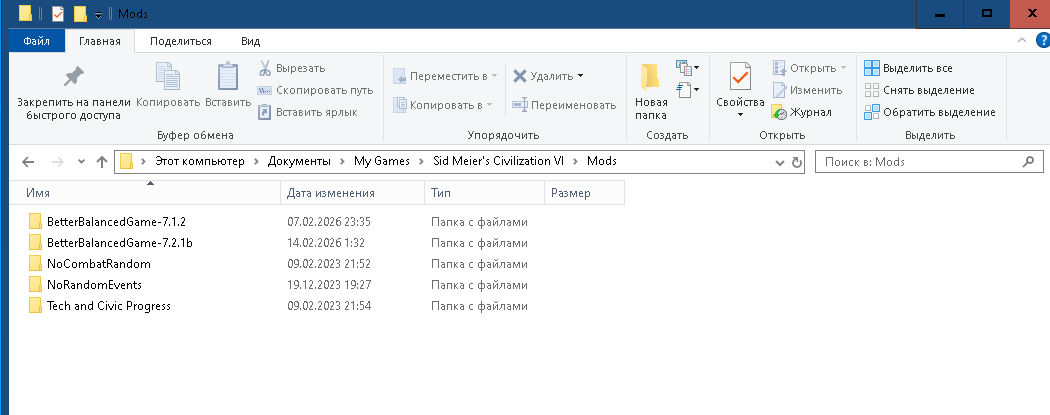Image resolution: width=1050 pixels, height=415 pixels.
Task: Click Invert Selection in ribbon
Action: coord(928,112)
